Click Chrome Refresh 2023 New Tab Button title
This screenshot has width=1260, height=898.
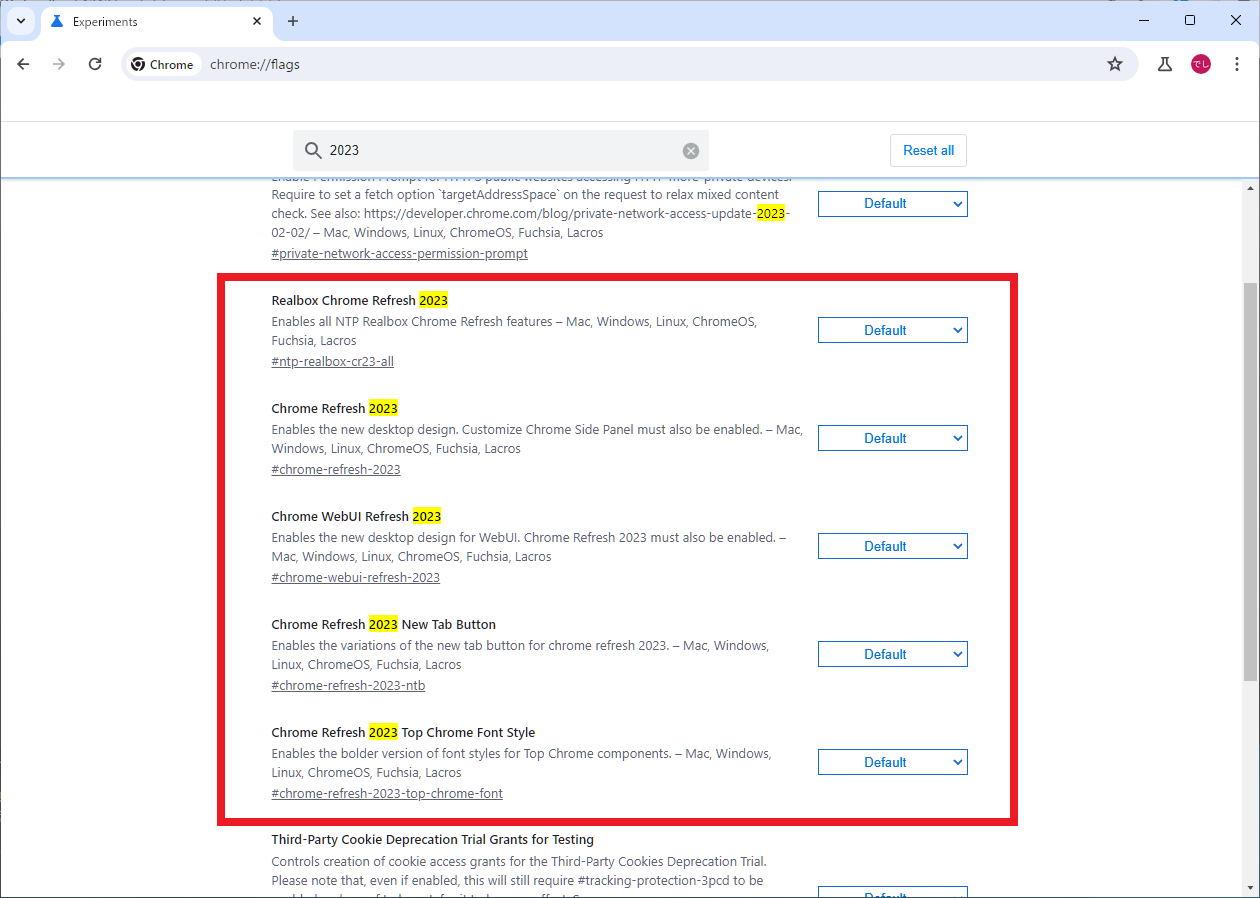coord(384,624)
